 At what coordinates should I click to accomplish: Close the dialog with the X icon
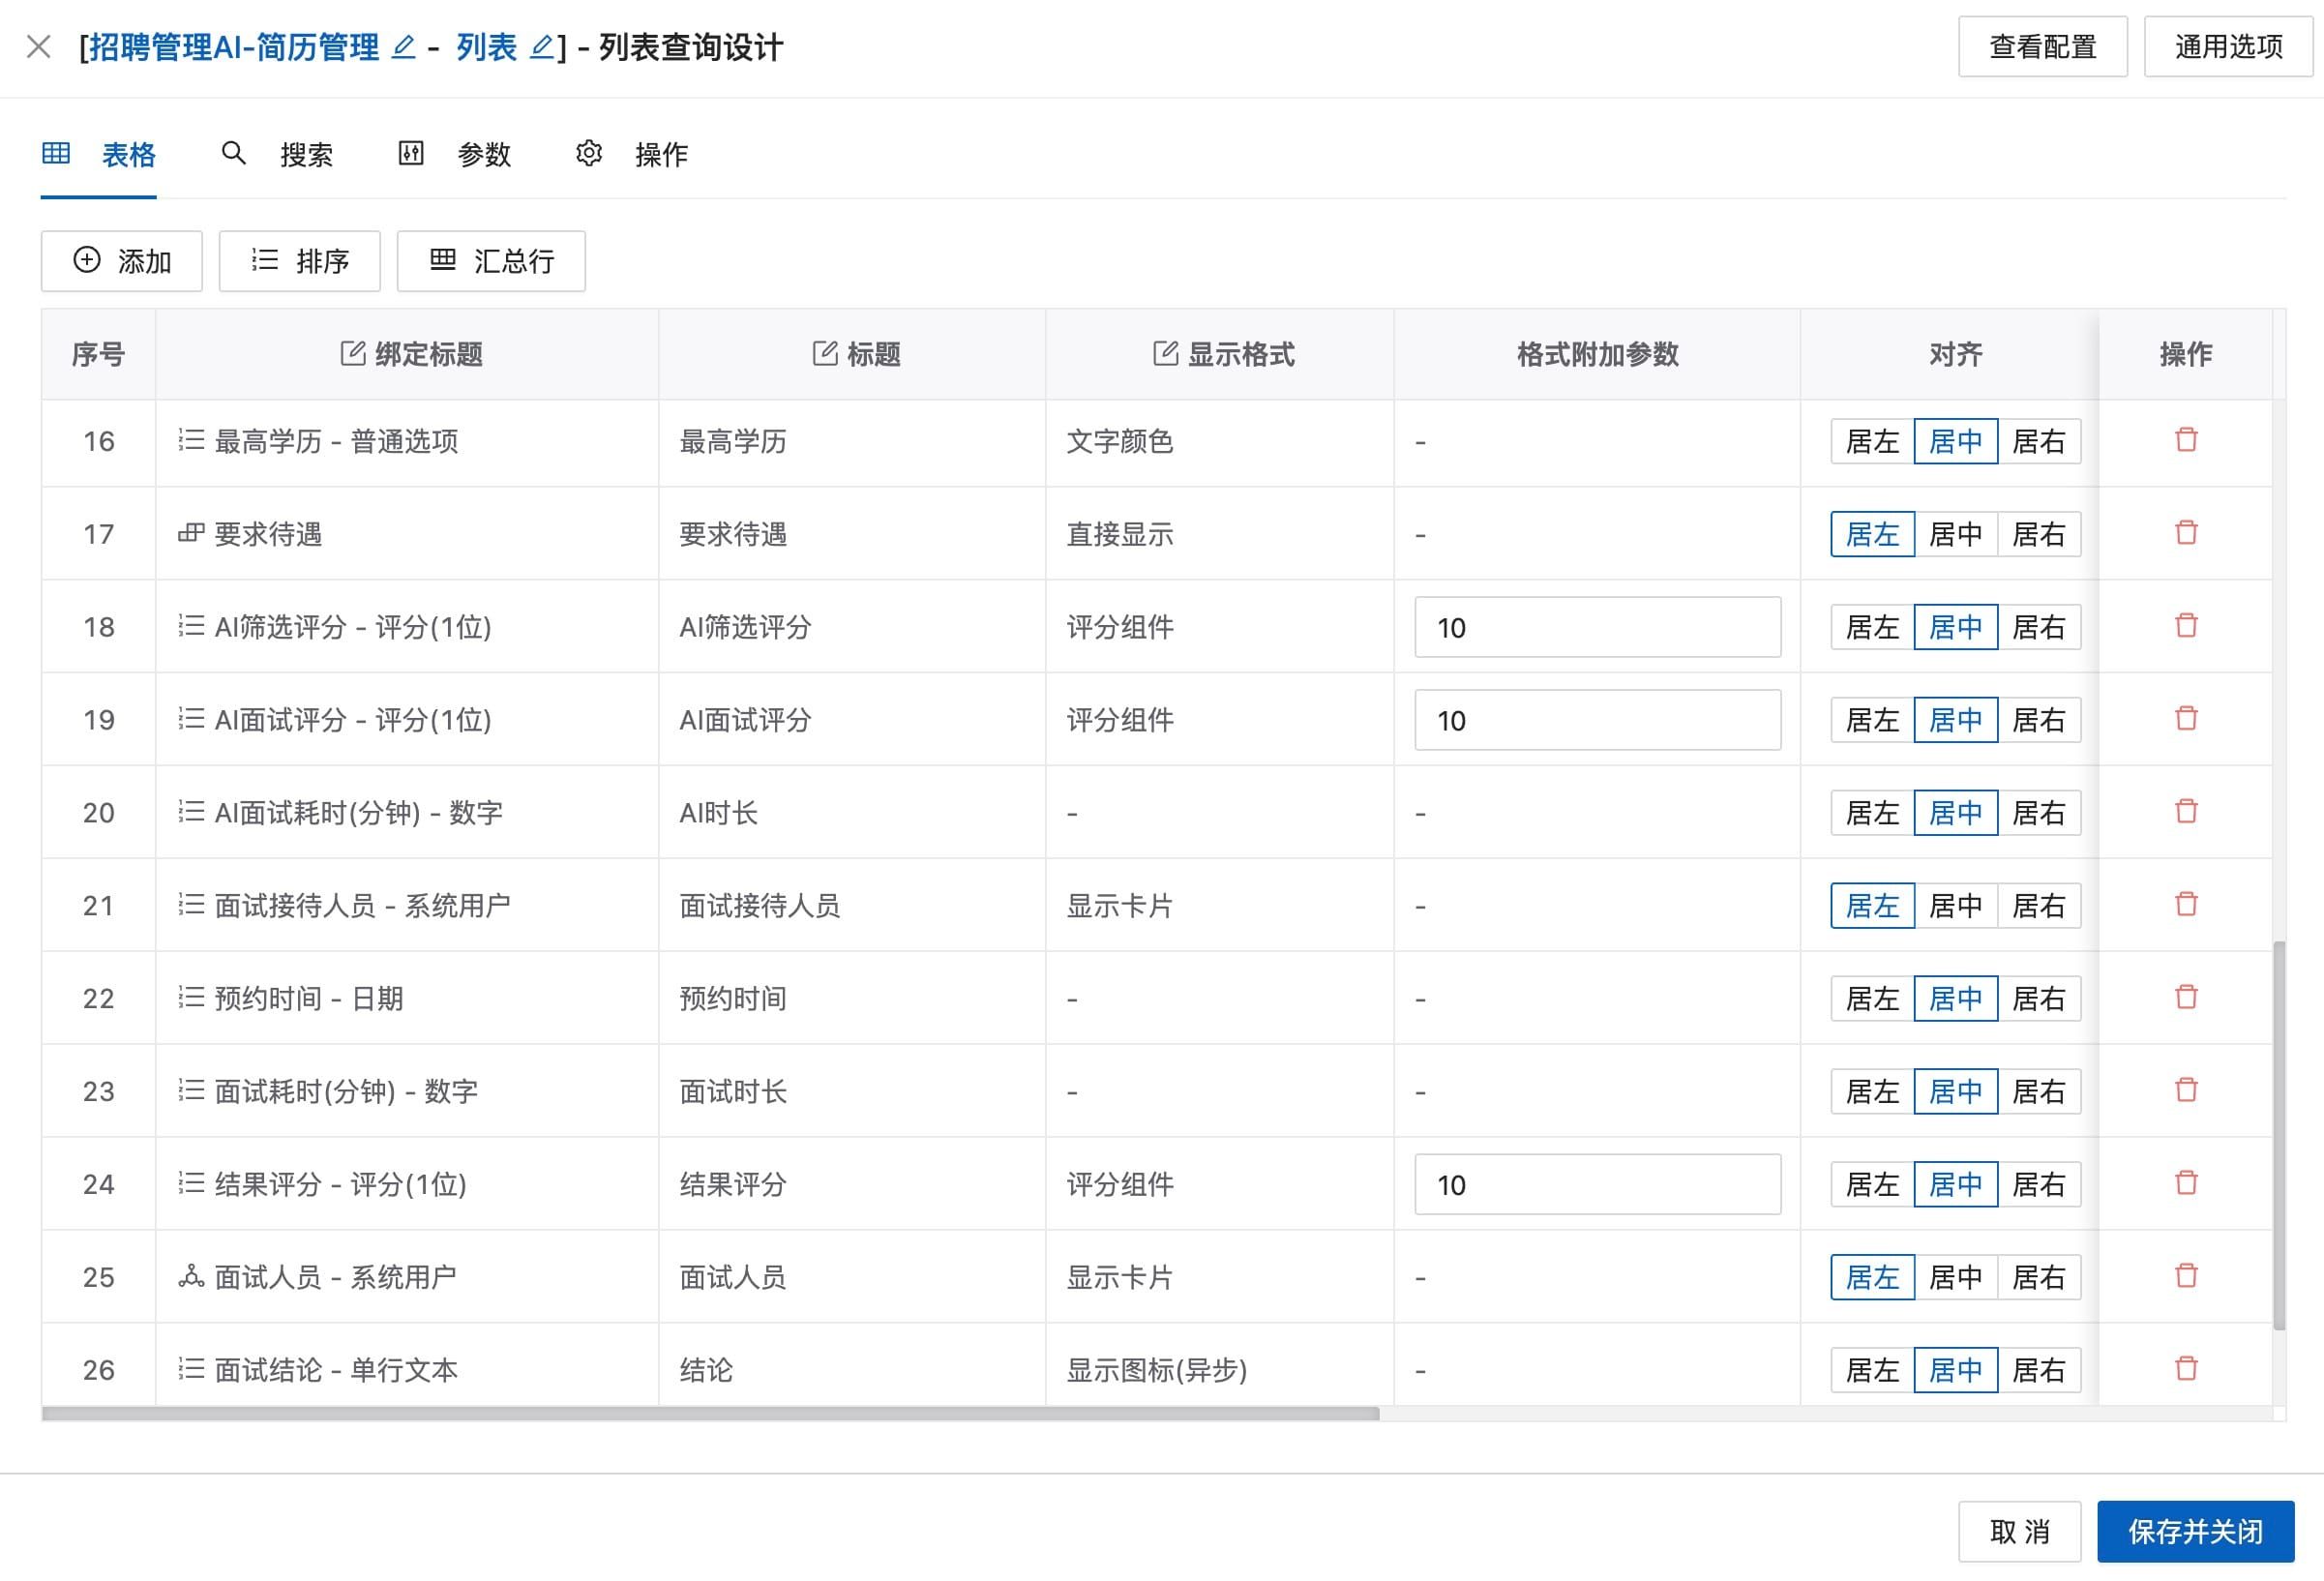click(39, 46)
